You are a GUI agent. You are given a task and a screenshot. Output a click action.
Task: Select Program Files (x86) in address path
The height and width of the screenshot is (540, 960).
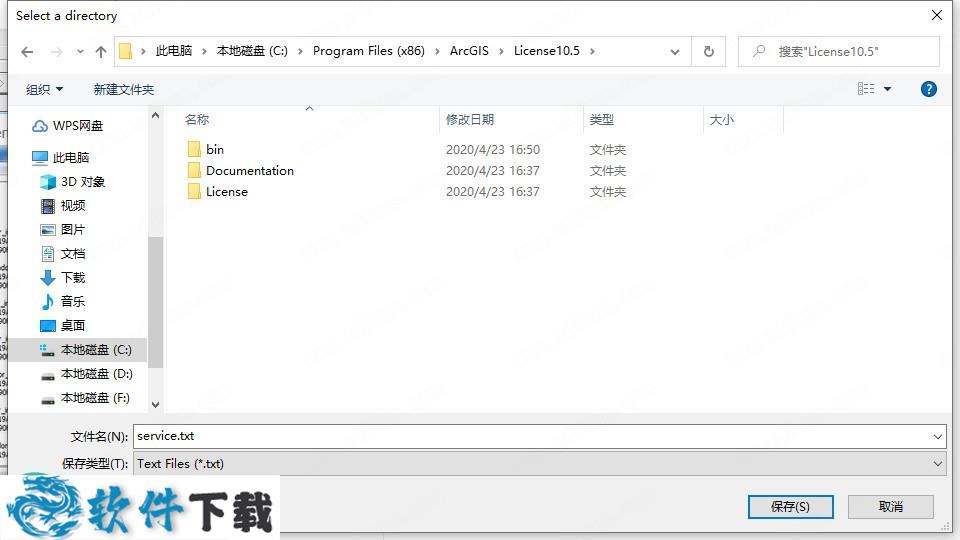[x=369, y=51]
